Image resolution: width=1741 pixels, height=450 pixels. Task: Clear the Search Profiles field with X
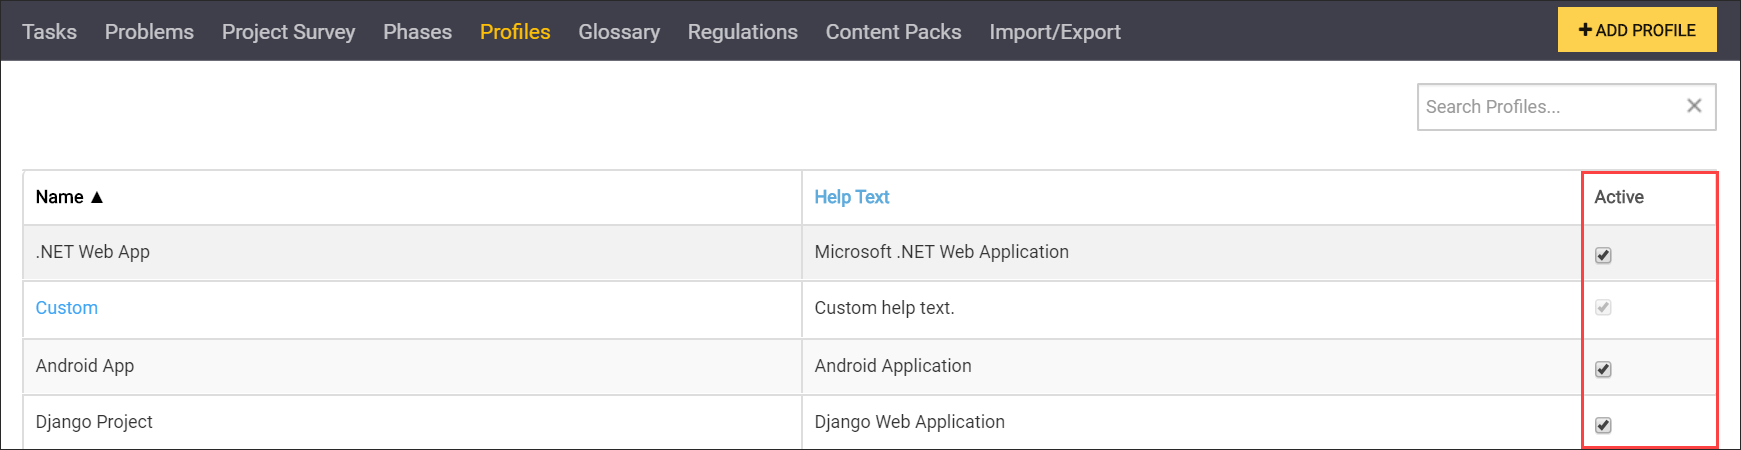coord(1694,106)
